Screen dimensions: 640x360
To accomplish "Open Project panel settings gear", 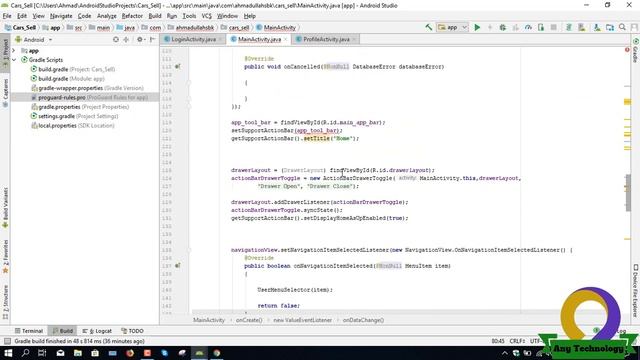I will tap(140, 40).
